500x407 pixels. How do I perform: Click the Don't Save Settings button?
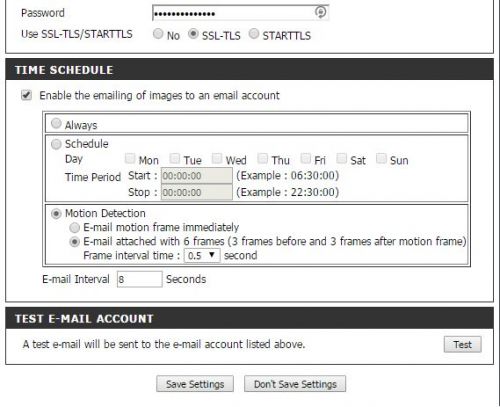[x=295, y=384]
